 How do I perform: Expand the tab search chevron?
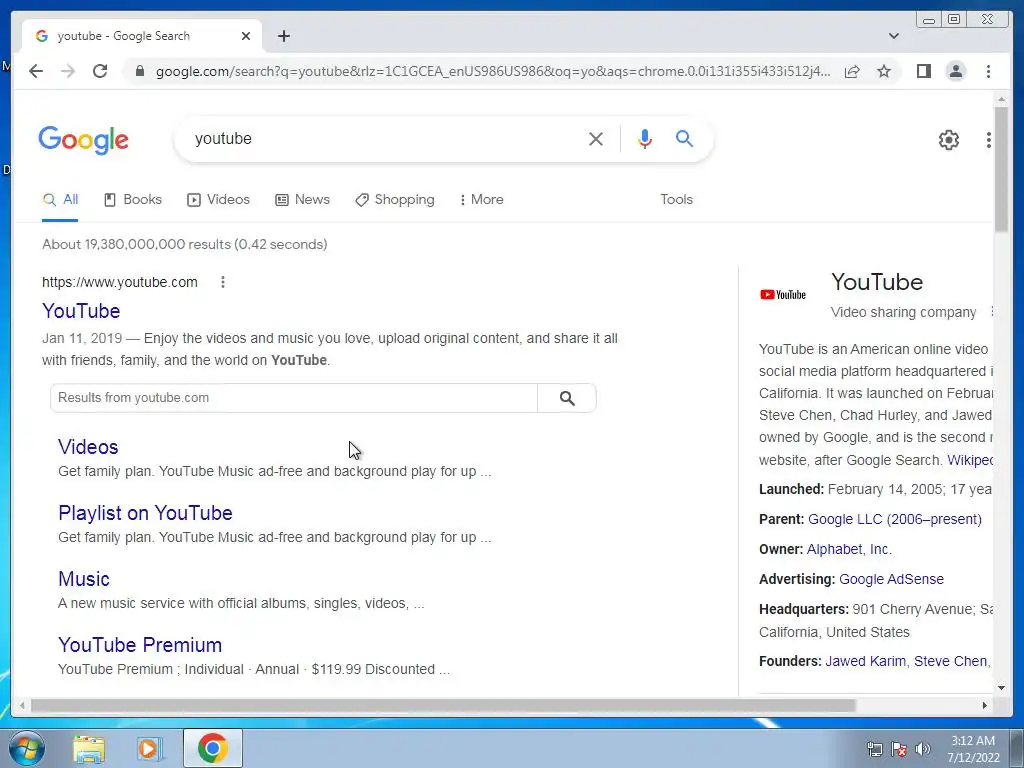(x=893, y=36)
